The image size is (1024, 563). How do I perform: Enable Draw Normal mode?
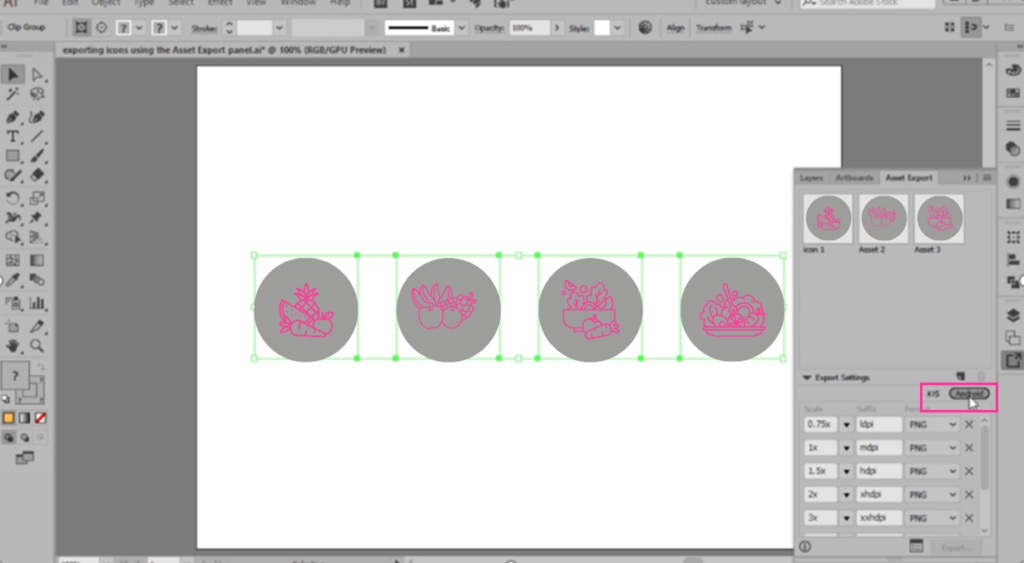tap(8, 438)
